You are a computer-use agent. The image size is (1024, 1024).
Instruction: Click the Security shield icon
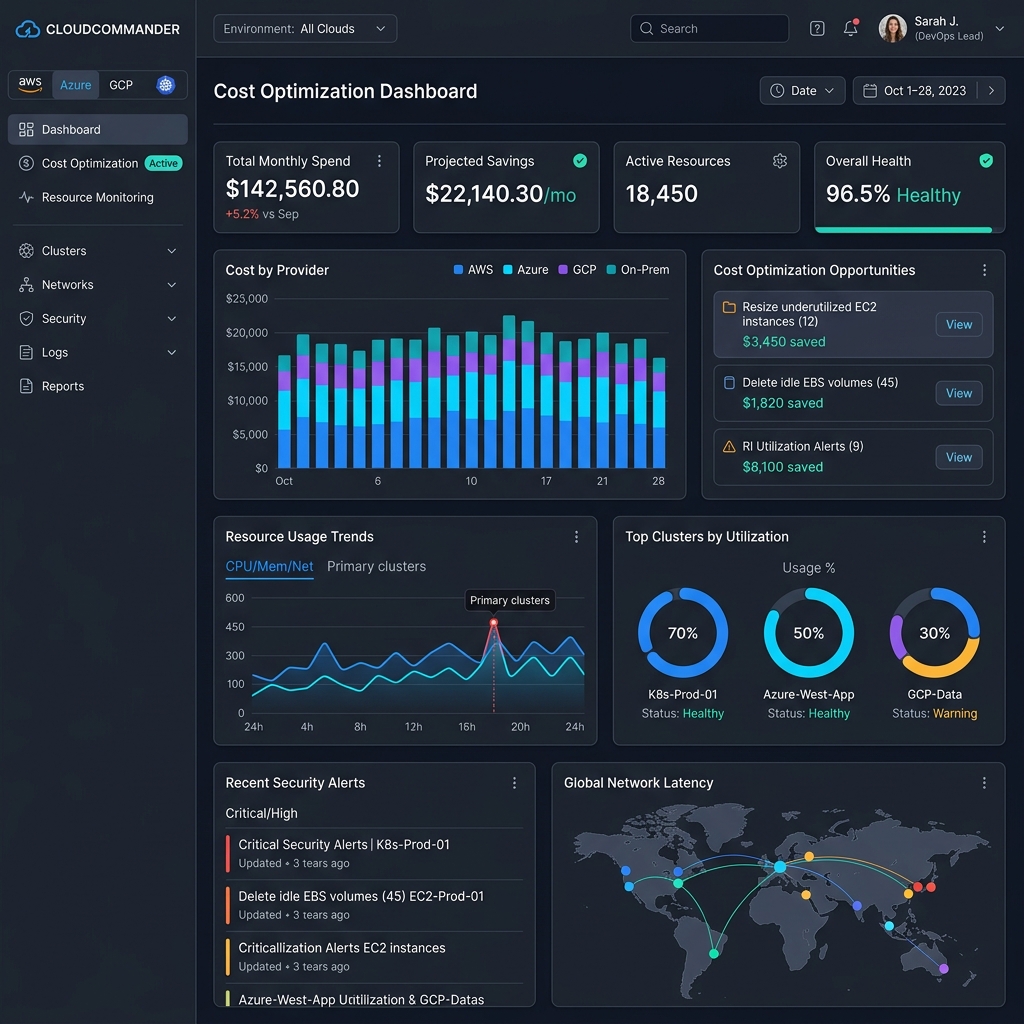(26, 319)
